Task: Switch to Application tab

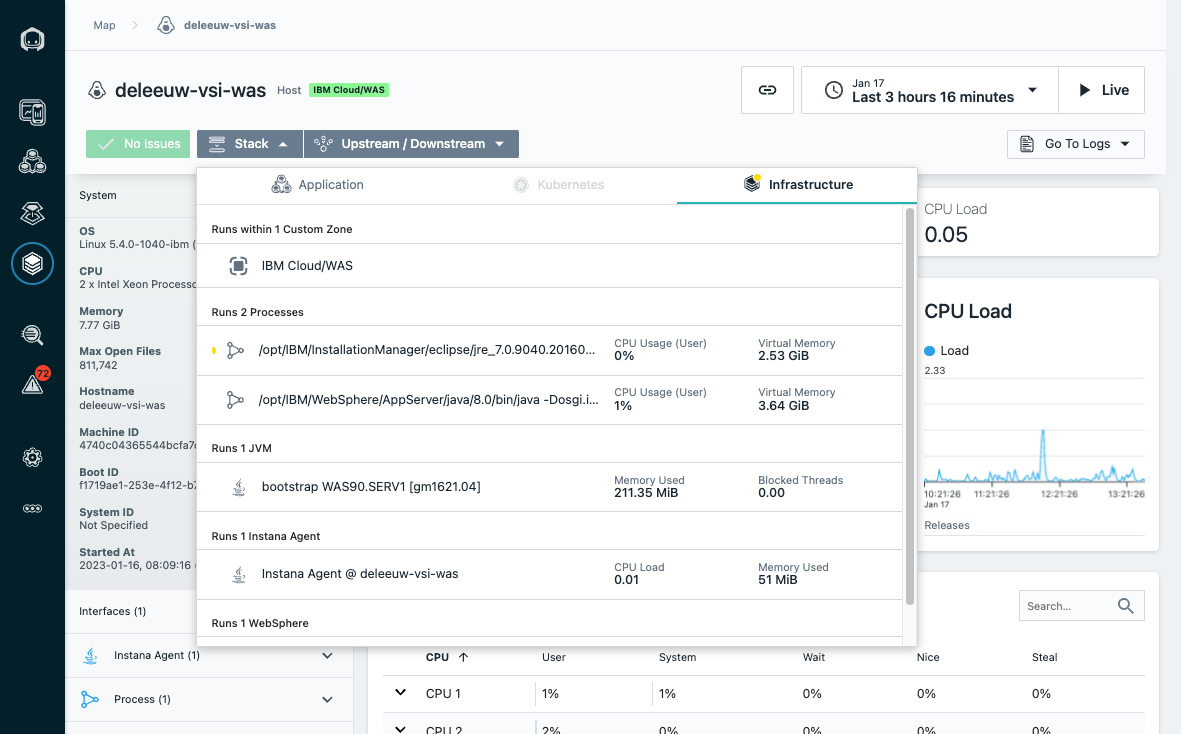Action: click(x=317, y=184)
